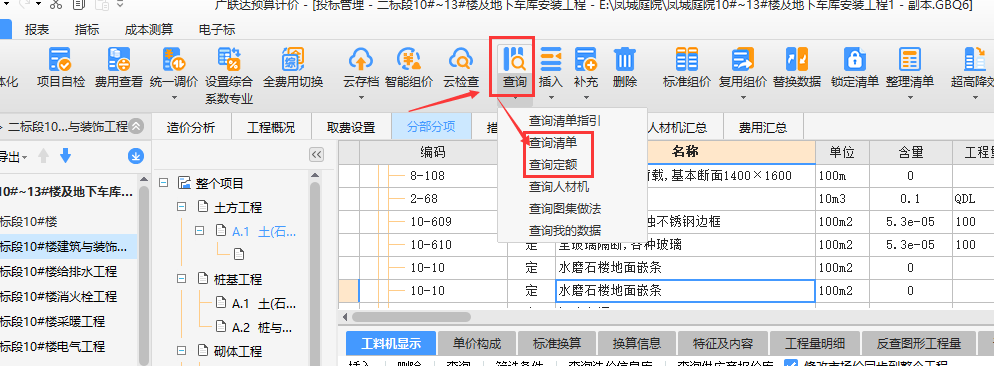This screenshot has width=994, height=366.
Task: Open the dropdown arrow under 统一调价
Action: 174,98
